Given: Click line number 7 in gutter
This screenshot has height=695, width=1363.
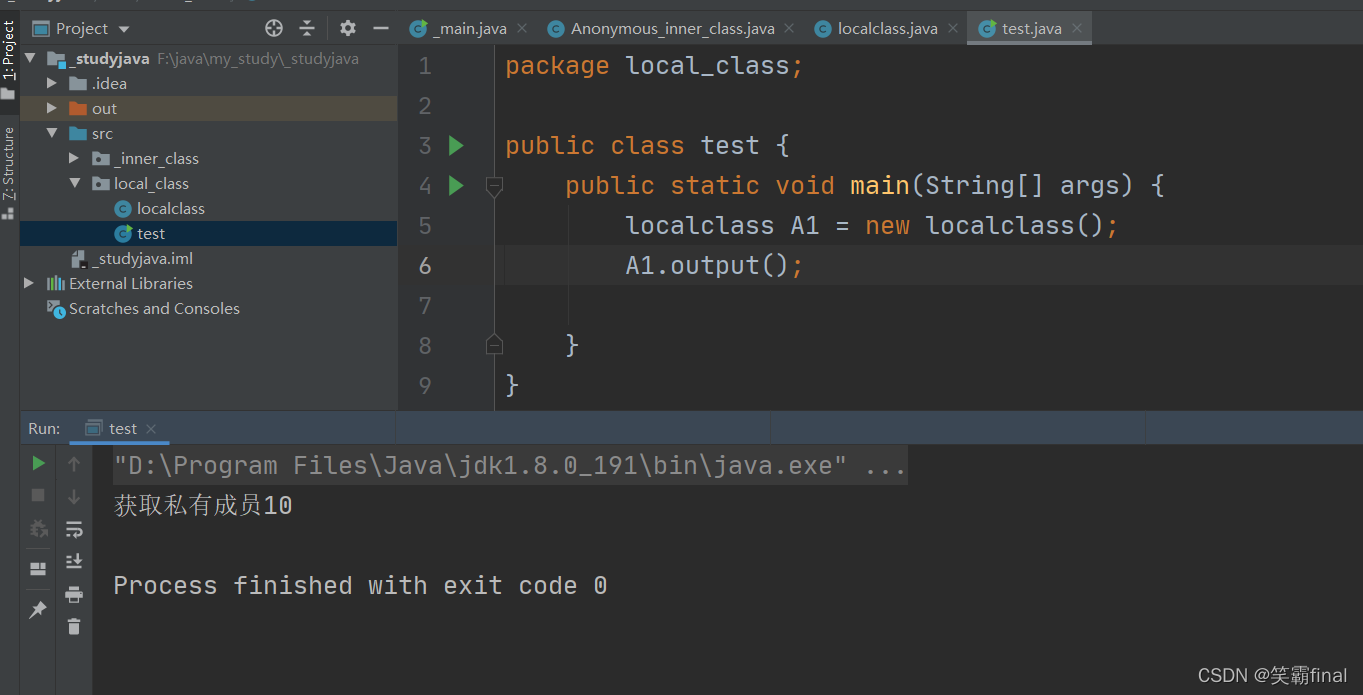Looking at the screenshot, I should point(425,305).
